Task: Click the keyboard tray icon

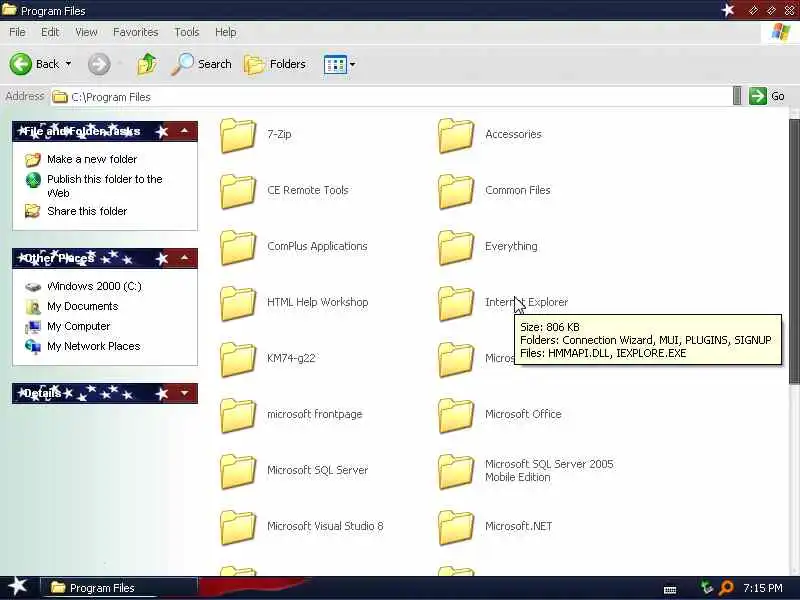Action: tap(670, 589)
